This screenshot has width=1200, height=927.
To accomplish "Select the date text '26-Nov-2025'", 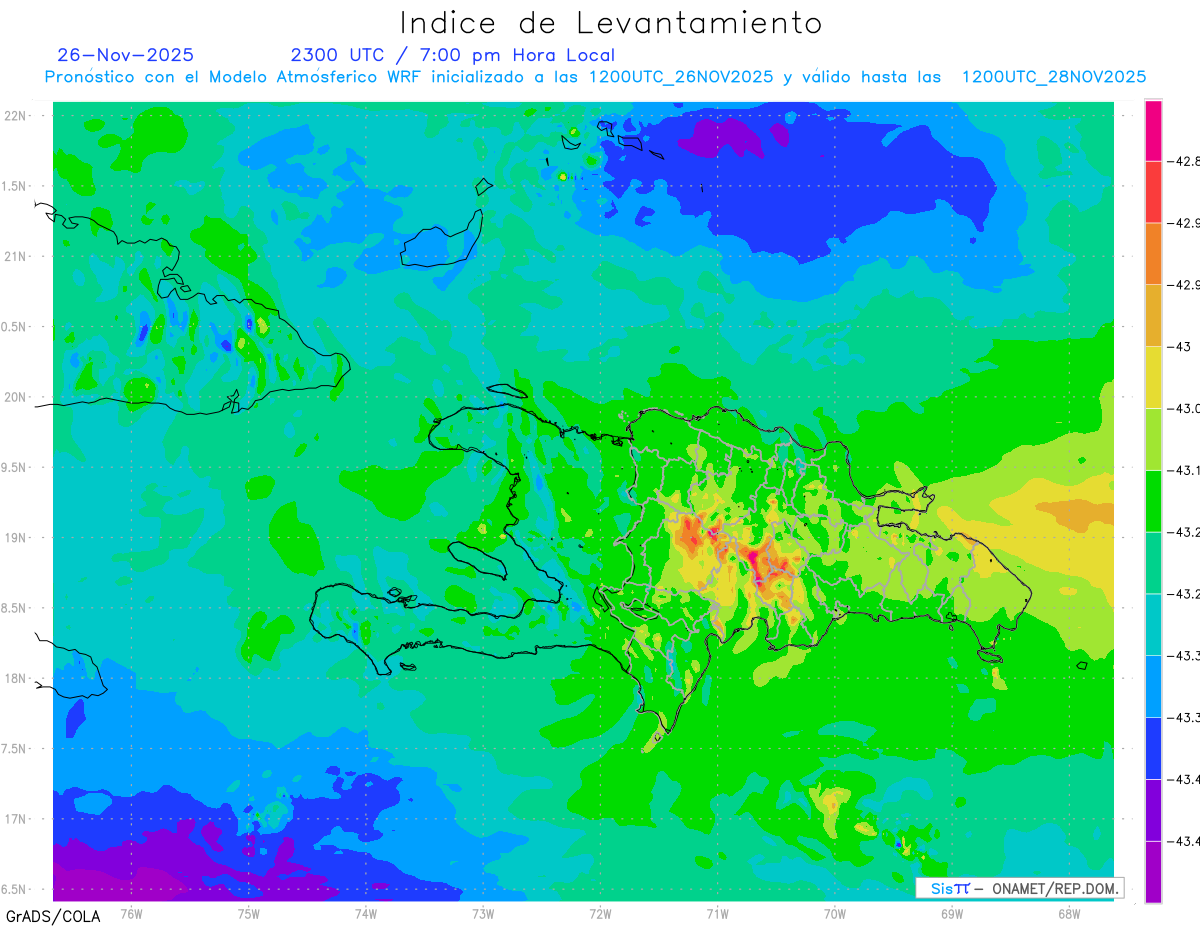I will pyautogui.click(x=126, y=55).
